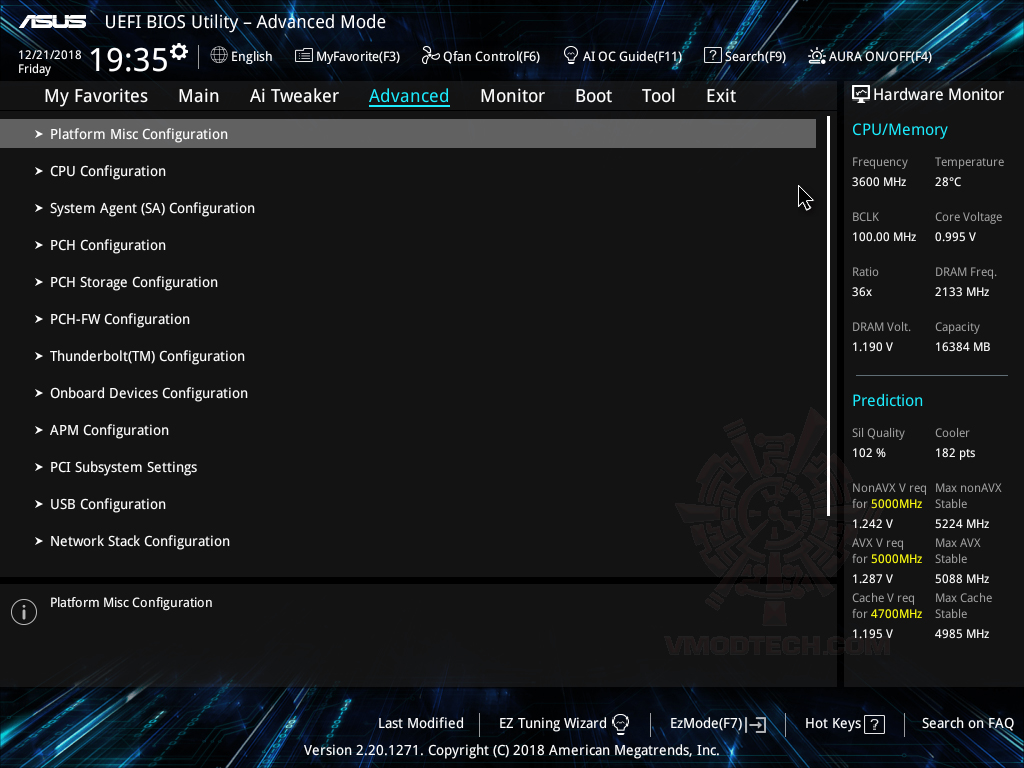Open the Main tab
Viewport: 1024px width, 768px height.
[199, 96]
